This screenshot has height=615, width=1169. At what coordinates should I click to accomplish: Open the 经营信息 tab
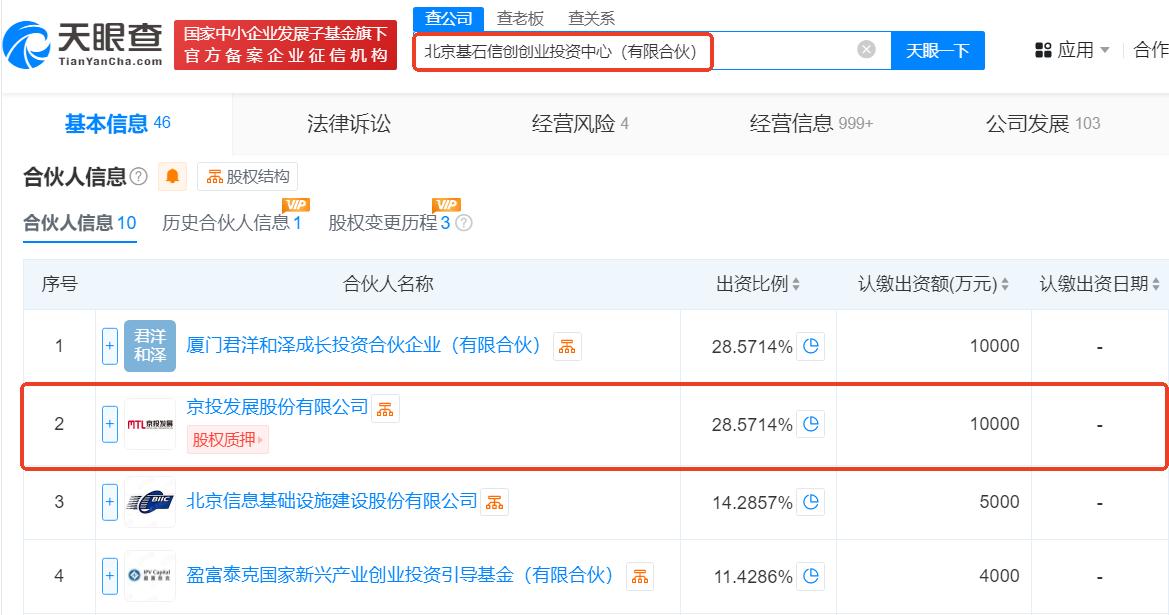coord(811,124)
